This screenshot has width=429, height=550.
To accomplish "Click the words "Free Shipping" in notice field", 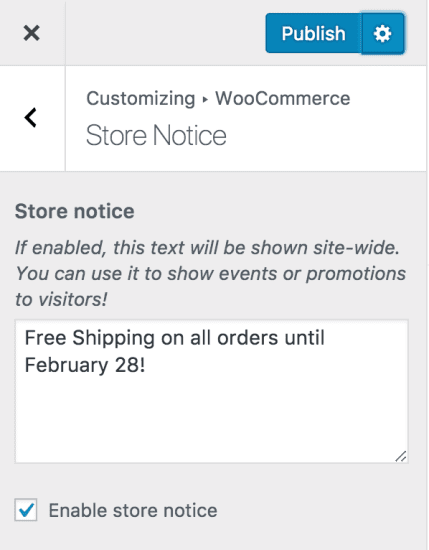I will [89, 338].
